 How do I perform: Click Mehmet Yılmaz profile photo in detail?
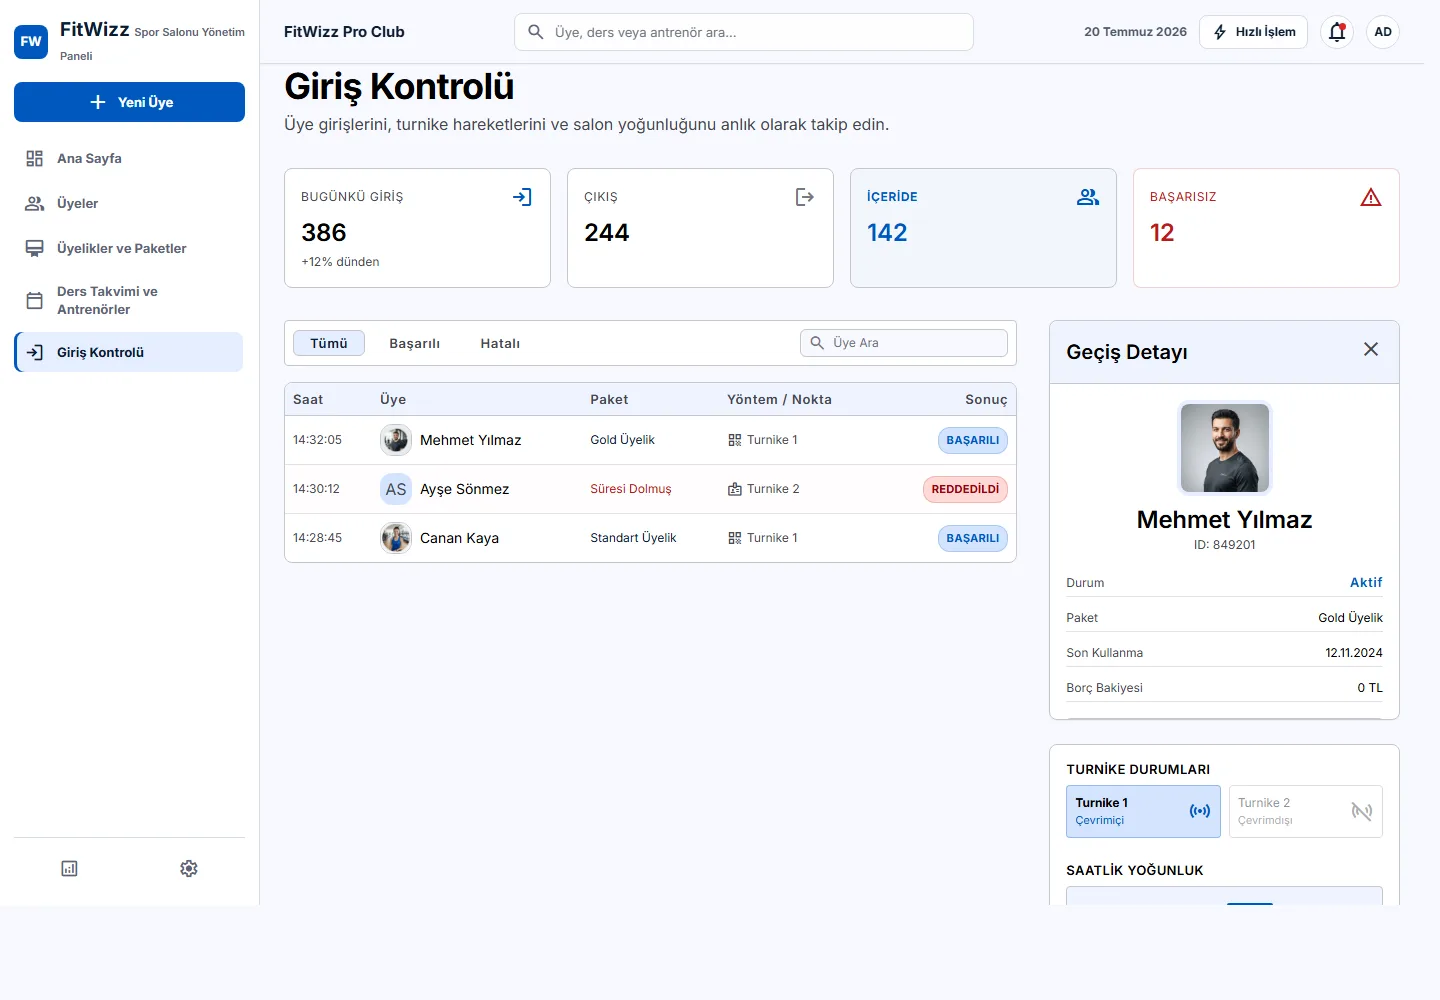(1225, 448)
